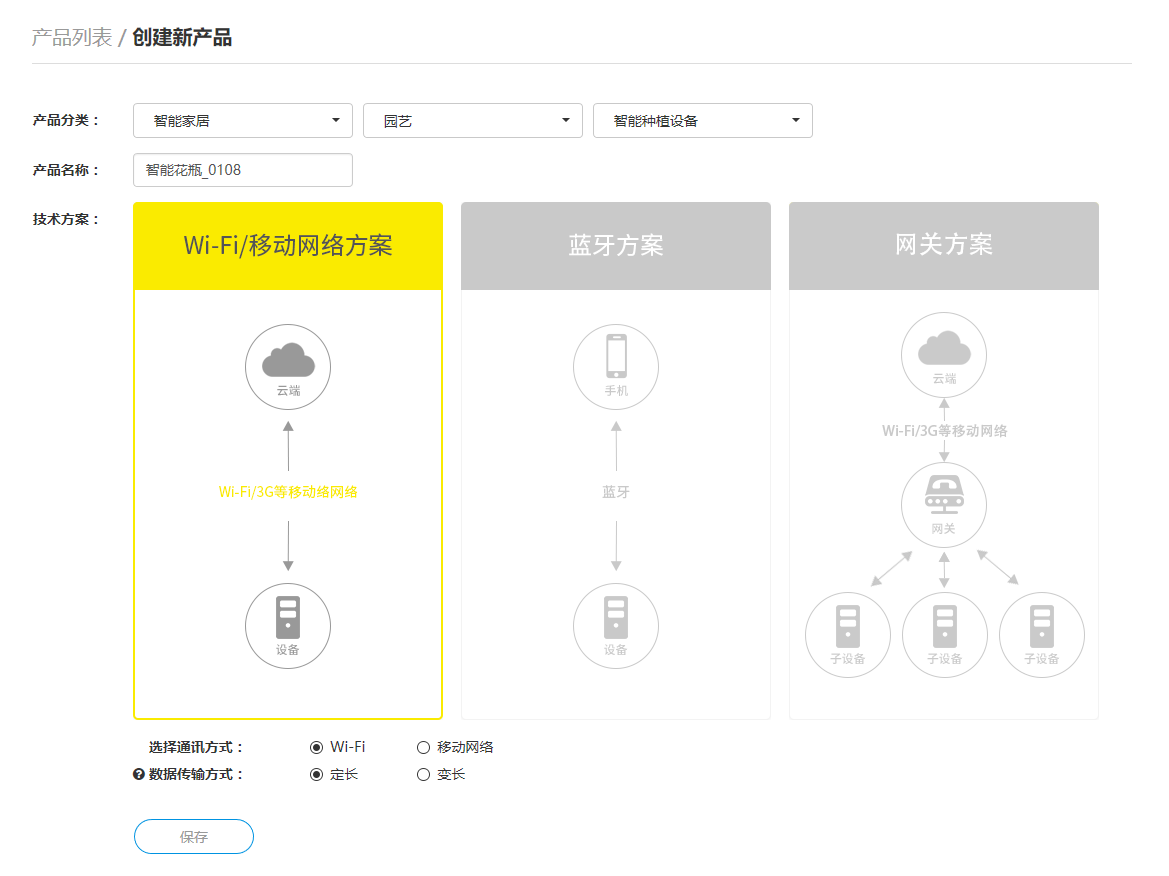Open the 智能家居 category dropdown
Image resolution: width=1169 pixels, height=876 pixels.
(x=243, y=121)
